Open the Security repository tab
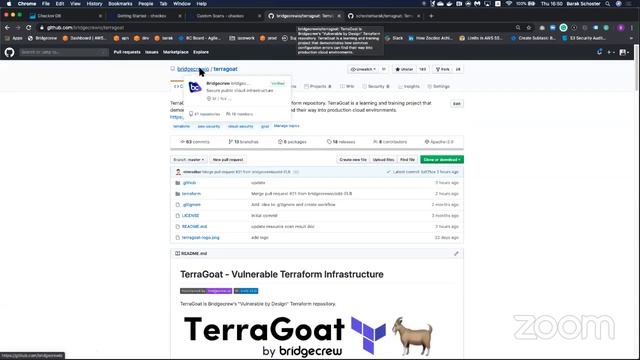The image size is (640, 360). pos(376,87)
